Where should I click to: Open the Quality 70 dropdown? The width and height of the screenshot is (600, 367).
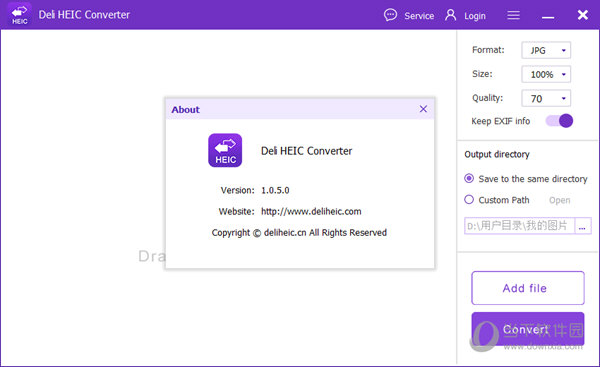pyautogui.click(x=546, y=98)
